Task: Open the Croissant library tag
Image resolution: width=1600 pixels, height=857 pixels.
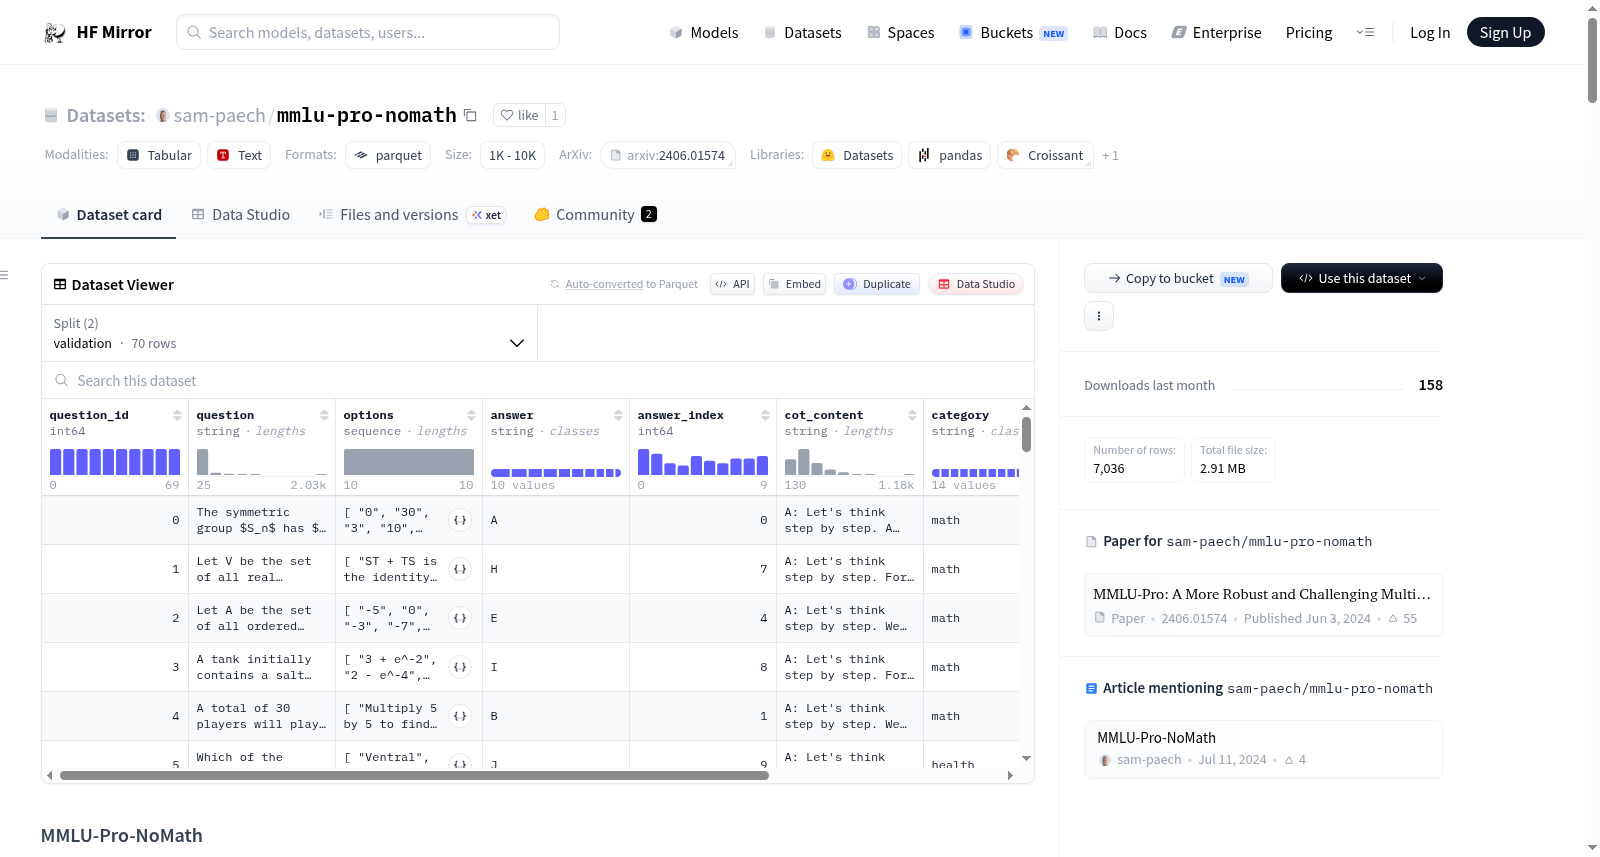Action: 1045,155
